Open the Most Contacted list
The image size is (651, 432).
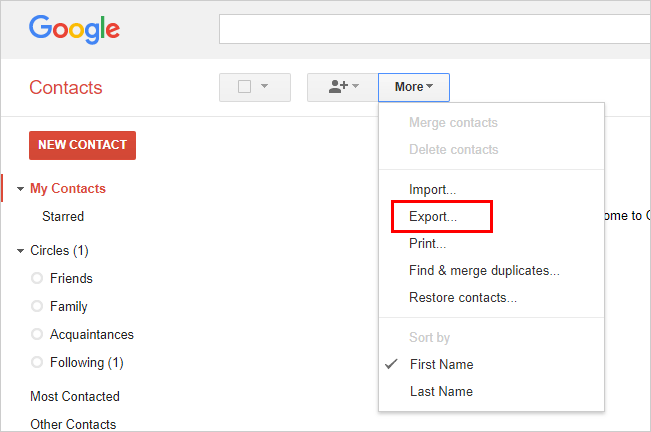point(75,396)
